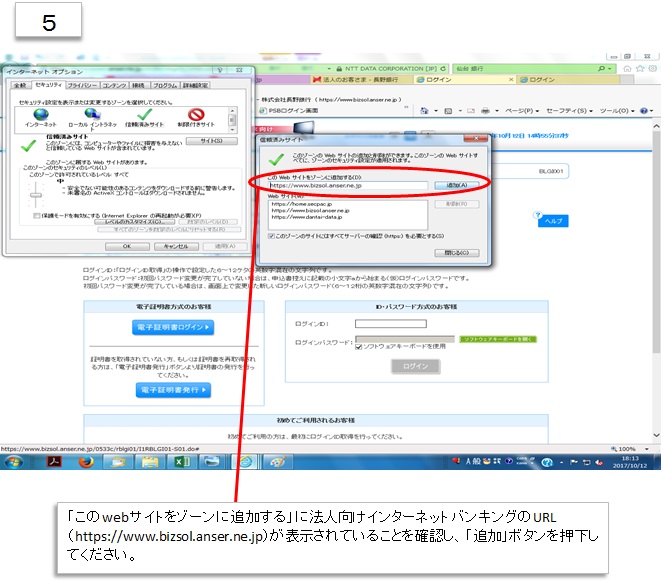
Task: Click the command bar read mail icon
Action: pyautogui.click(x=471, y=111)
